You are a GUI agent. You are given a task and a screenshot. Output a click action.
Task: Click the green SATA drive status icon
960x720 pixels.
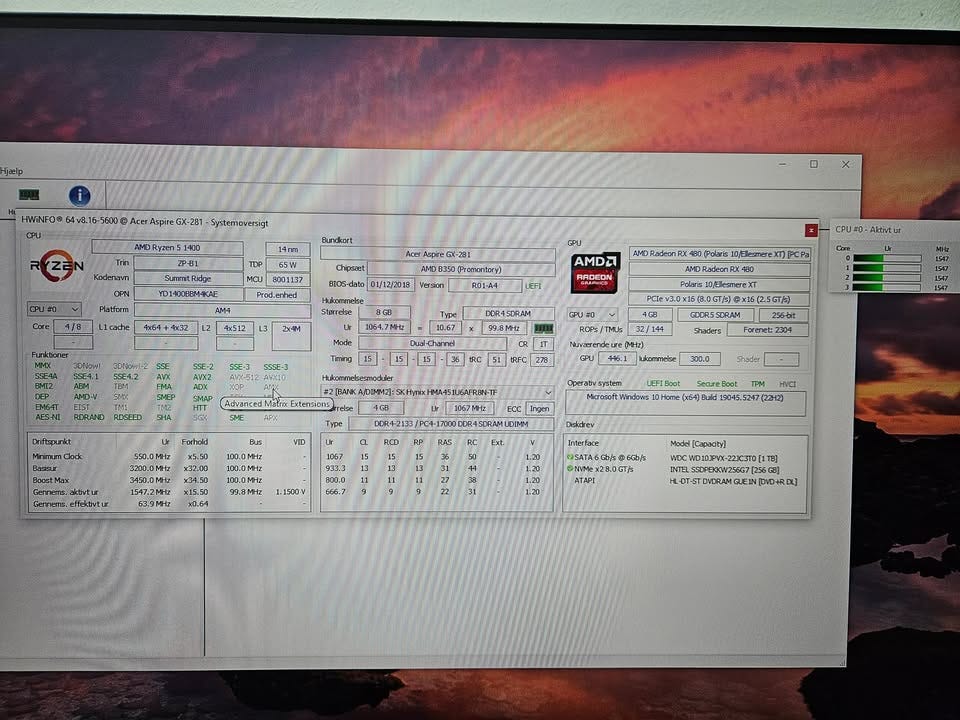[x=571, y=456]
